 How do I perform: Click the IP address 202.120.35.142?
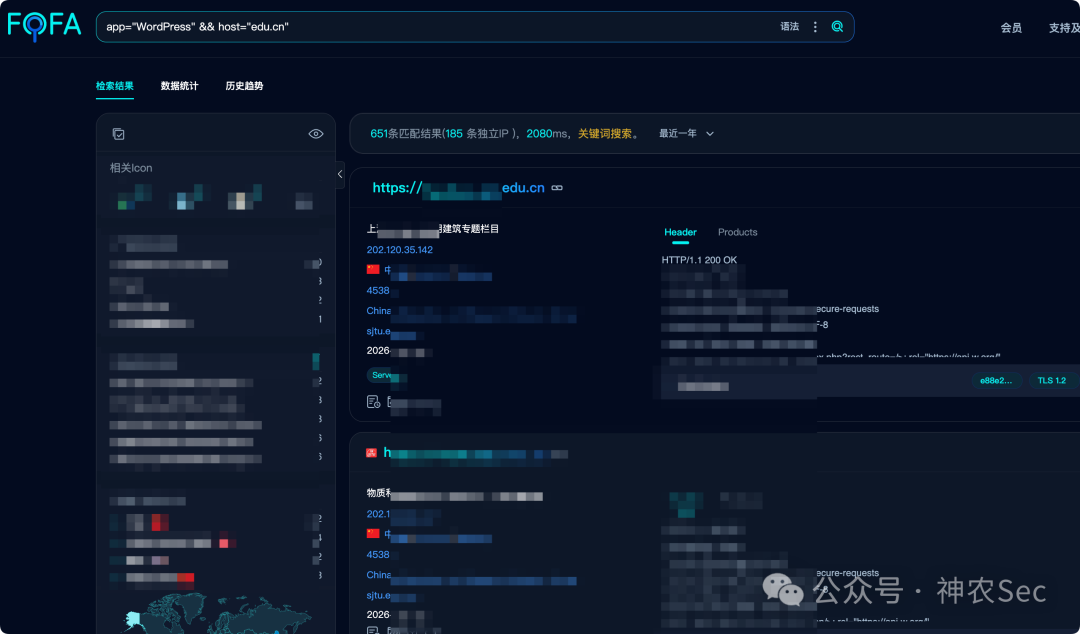(x=399, y=250)
